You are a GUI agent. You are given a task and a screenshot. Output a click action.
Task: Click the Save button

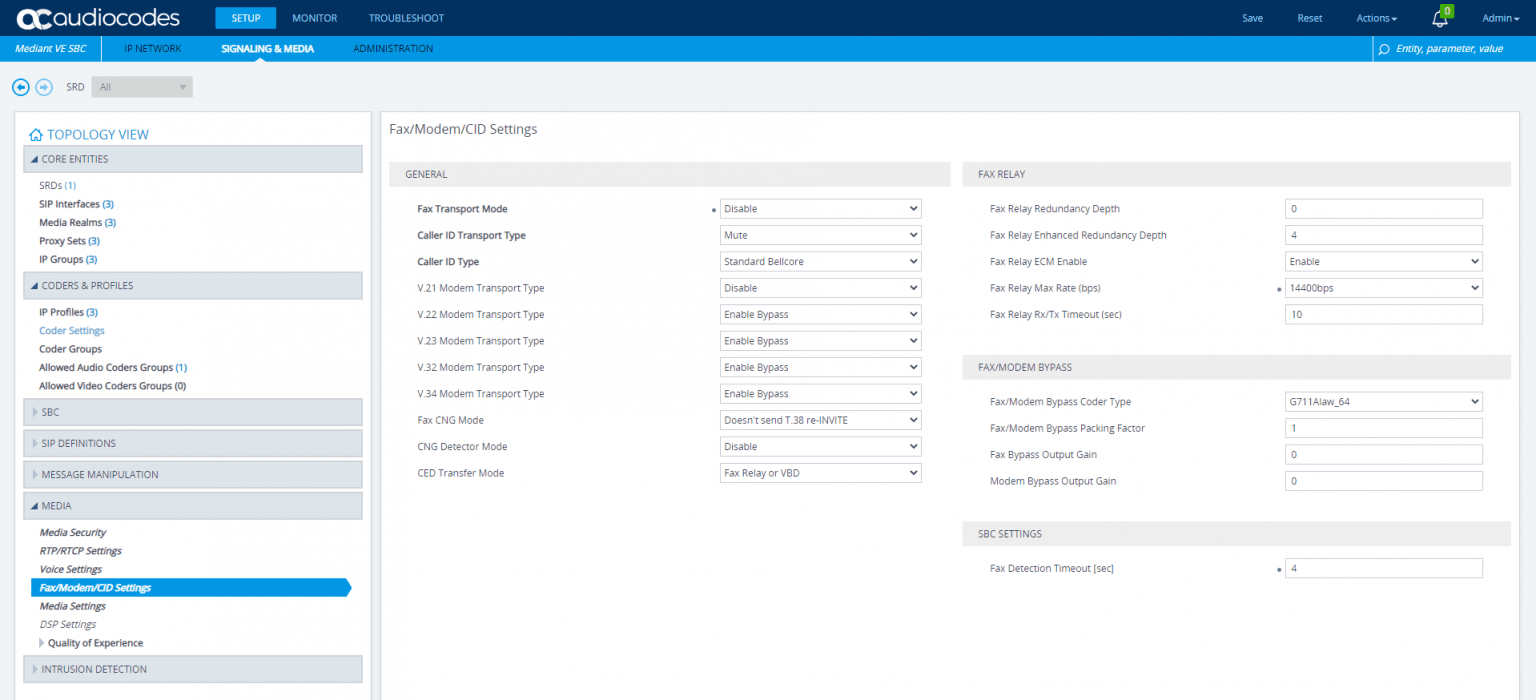click(1252, 18)
